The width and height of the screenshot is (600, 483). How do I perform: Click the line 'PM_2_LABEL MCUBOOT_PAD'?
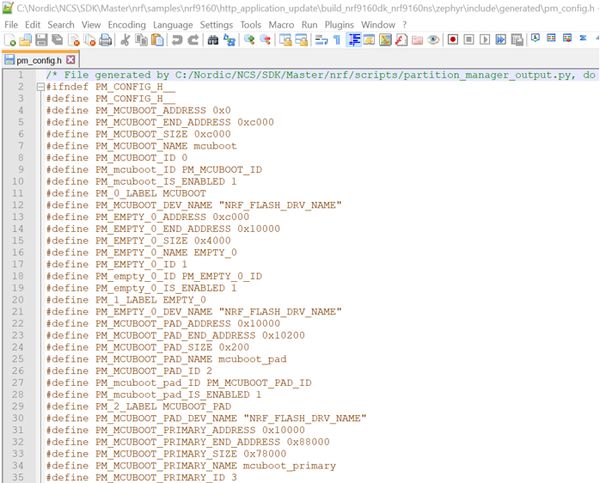point(139,406)
